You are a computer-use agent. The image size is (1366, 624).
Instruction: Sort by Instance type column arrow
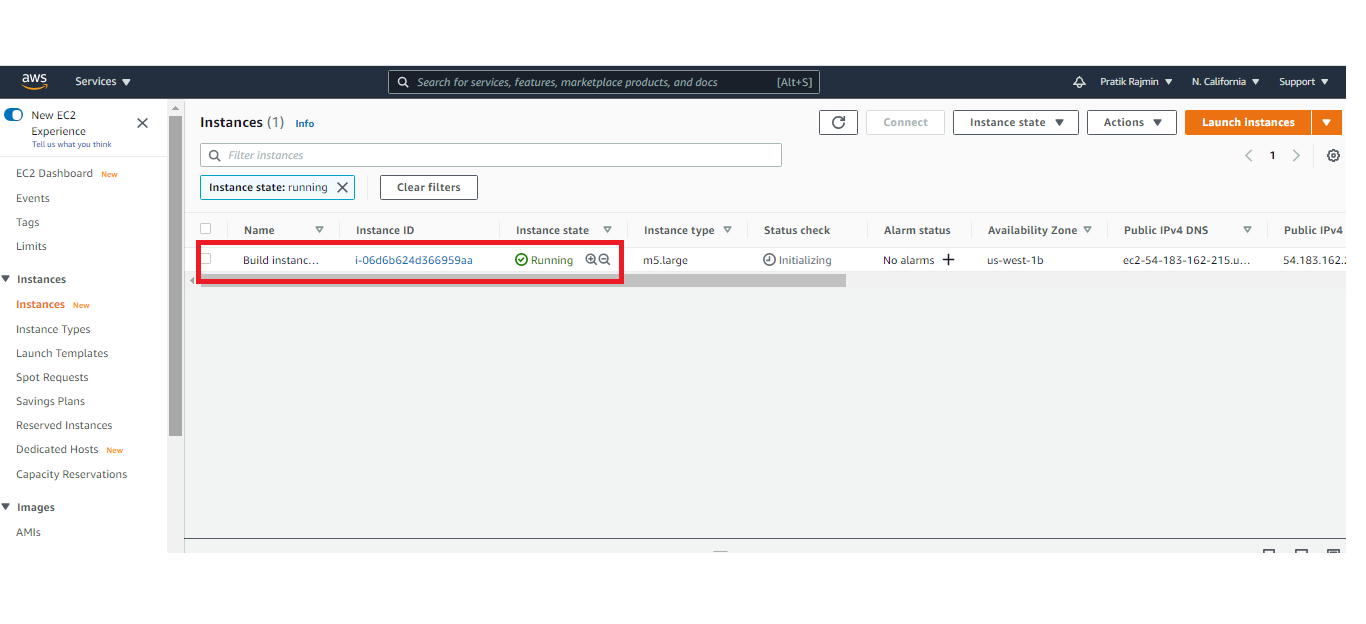click(x=727, y=229)
